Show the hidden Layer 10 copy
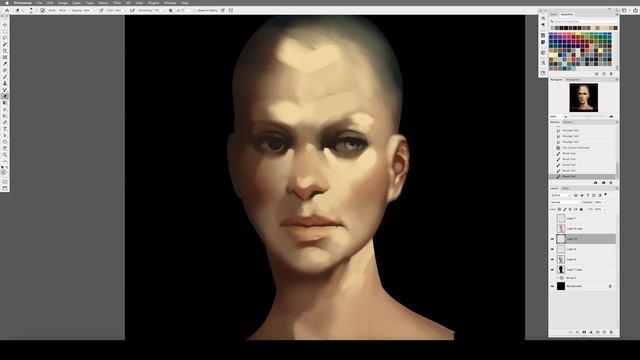 [x=552, y=229]
